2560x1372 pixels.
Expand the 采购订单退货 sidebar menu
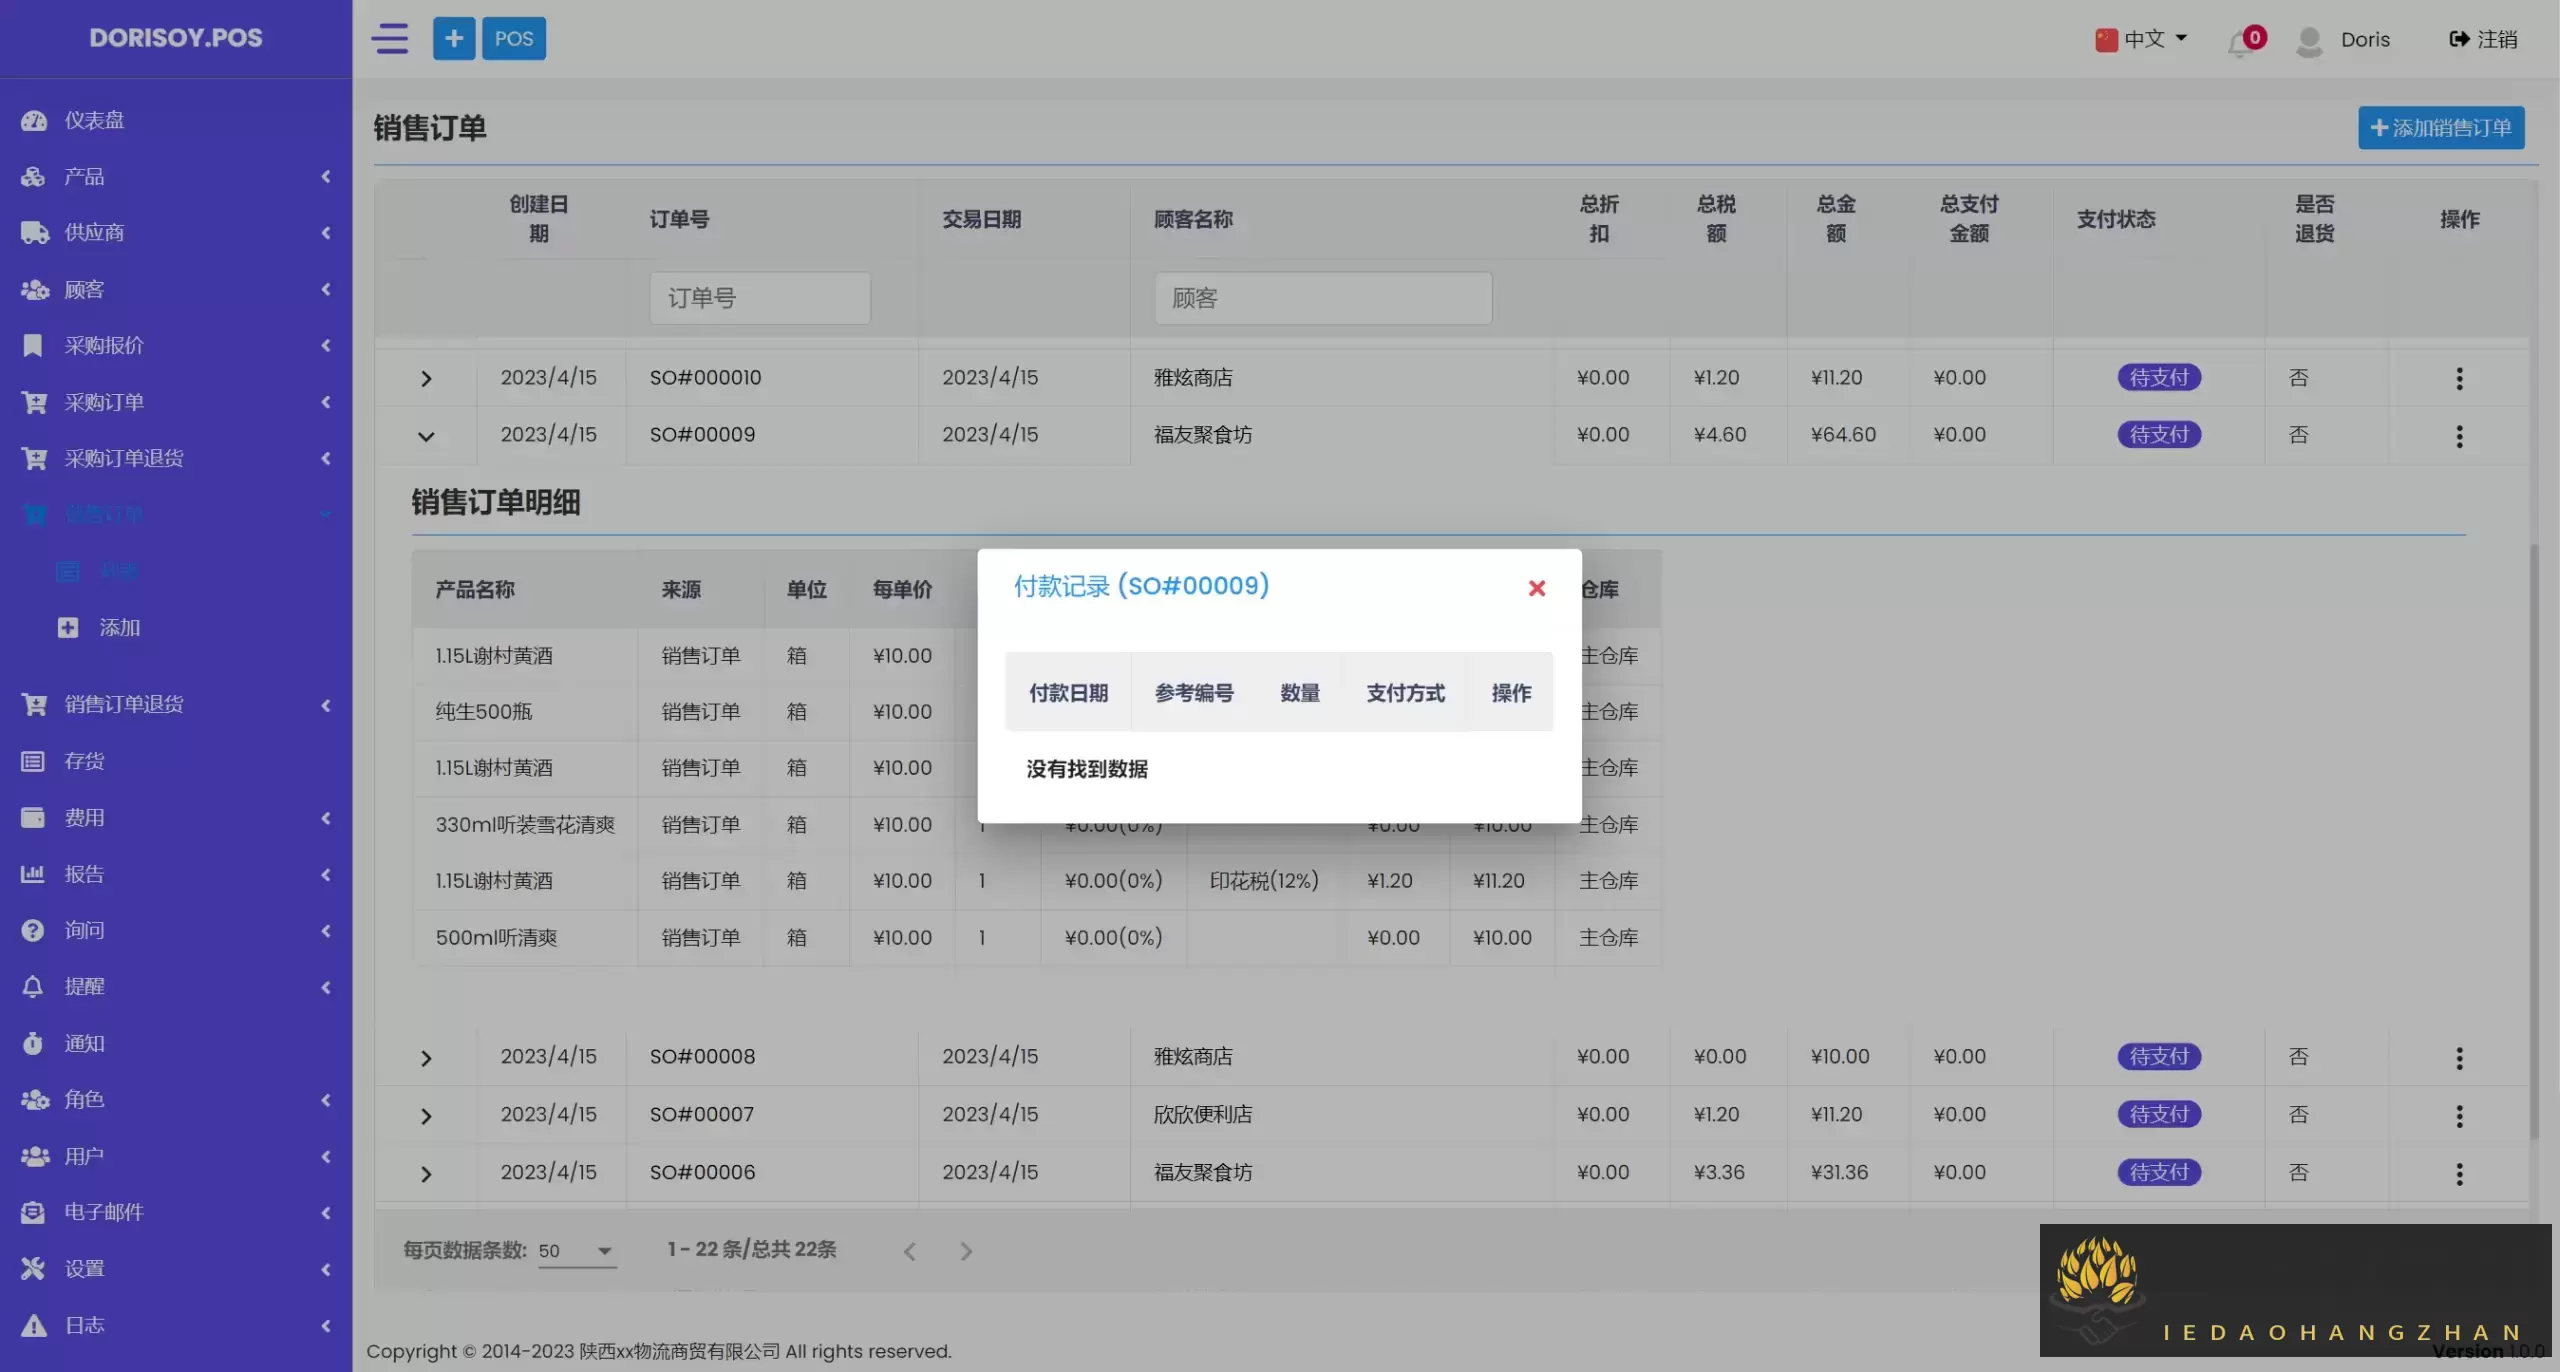pos(176,458)
